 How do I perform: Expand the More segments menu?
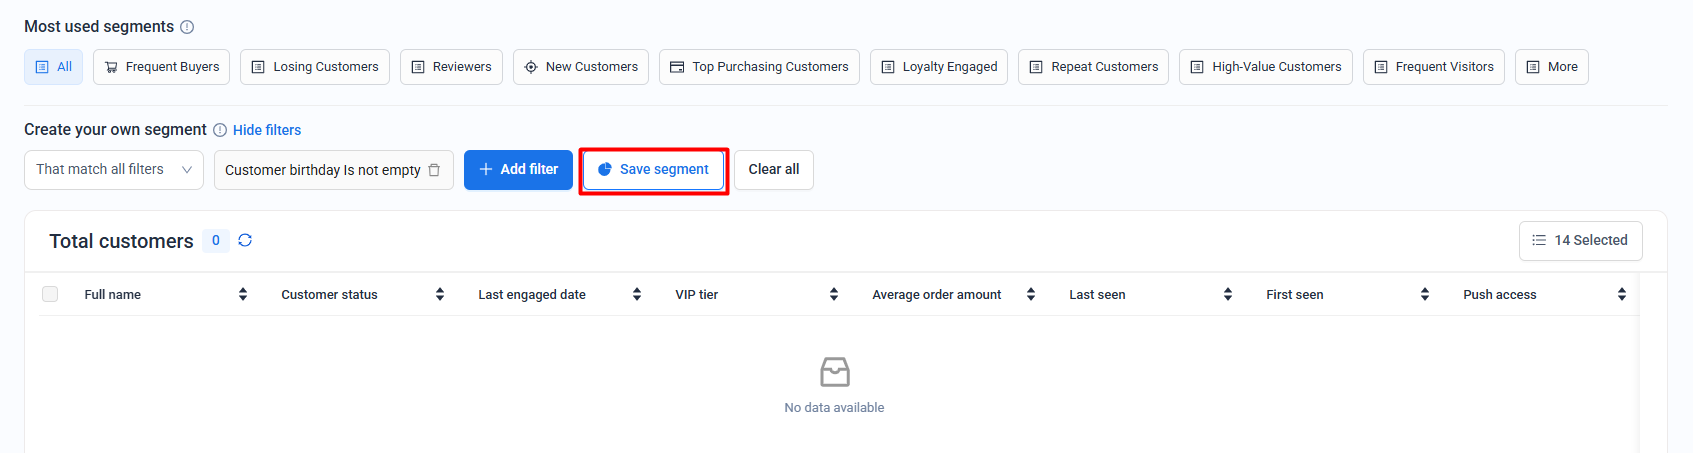pos(1551,67)
